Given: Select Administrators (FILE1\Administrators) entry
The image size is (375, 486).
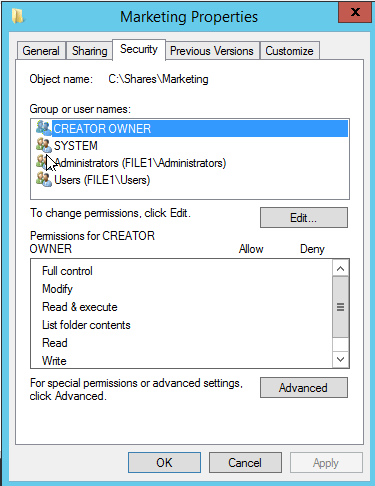Looking at the screenshot, I should pos(140,163).
